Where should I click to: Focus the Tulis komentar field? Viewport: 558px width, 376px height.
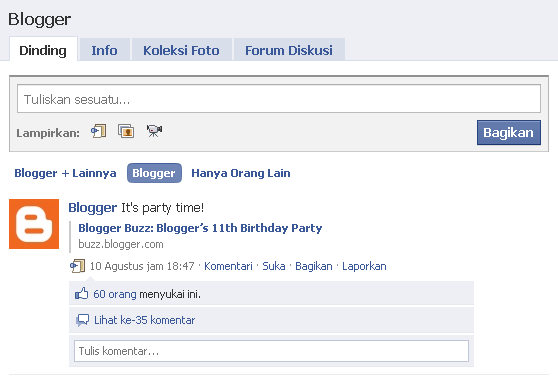pos(271,351)
